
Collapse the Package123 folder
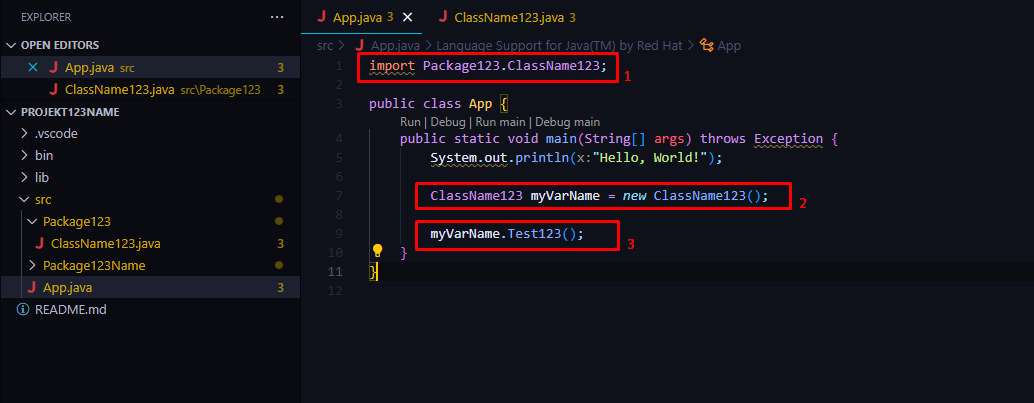(33, 221)
